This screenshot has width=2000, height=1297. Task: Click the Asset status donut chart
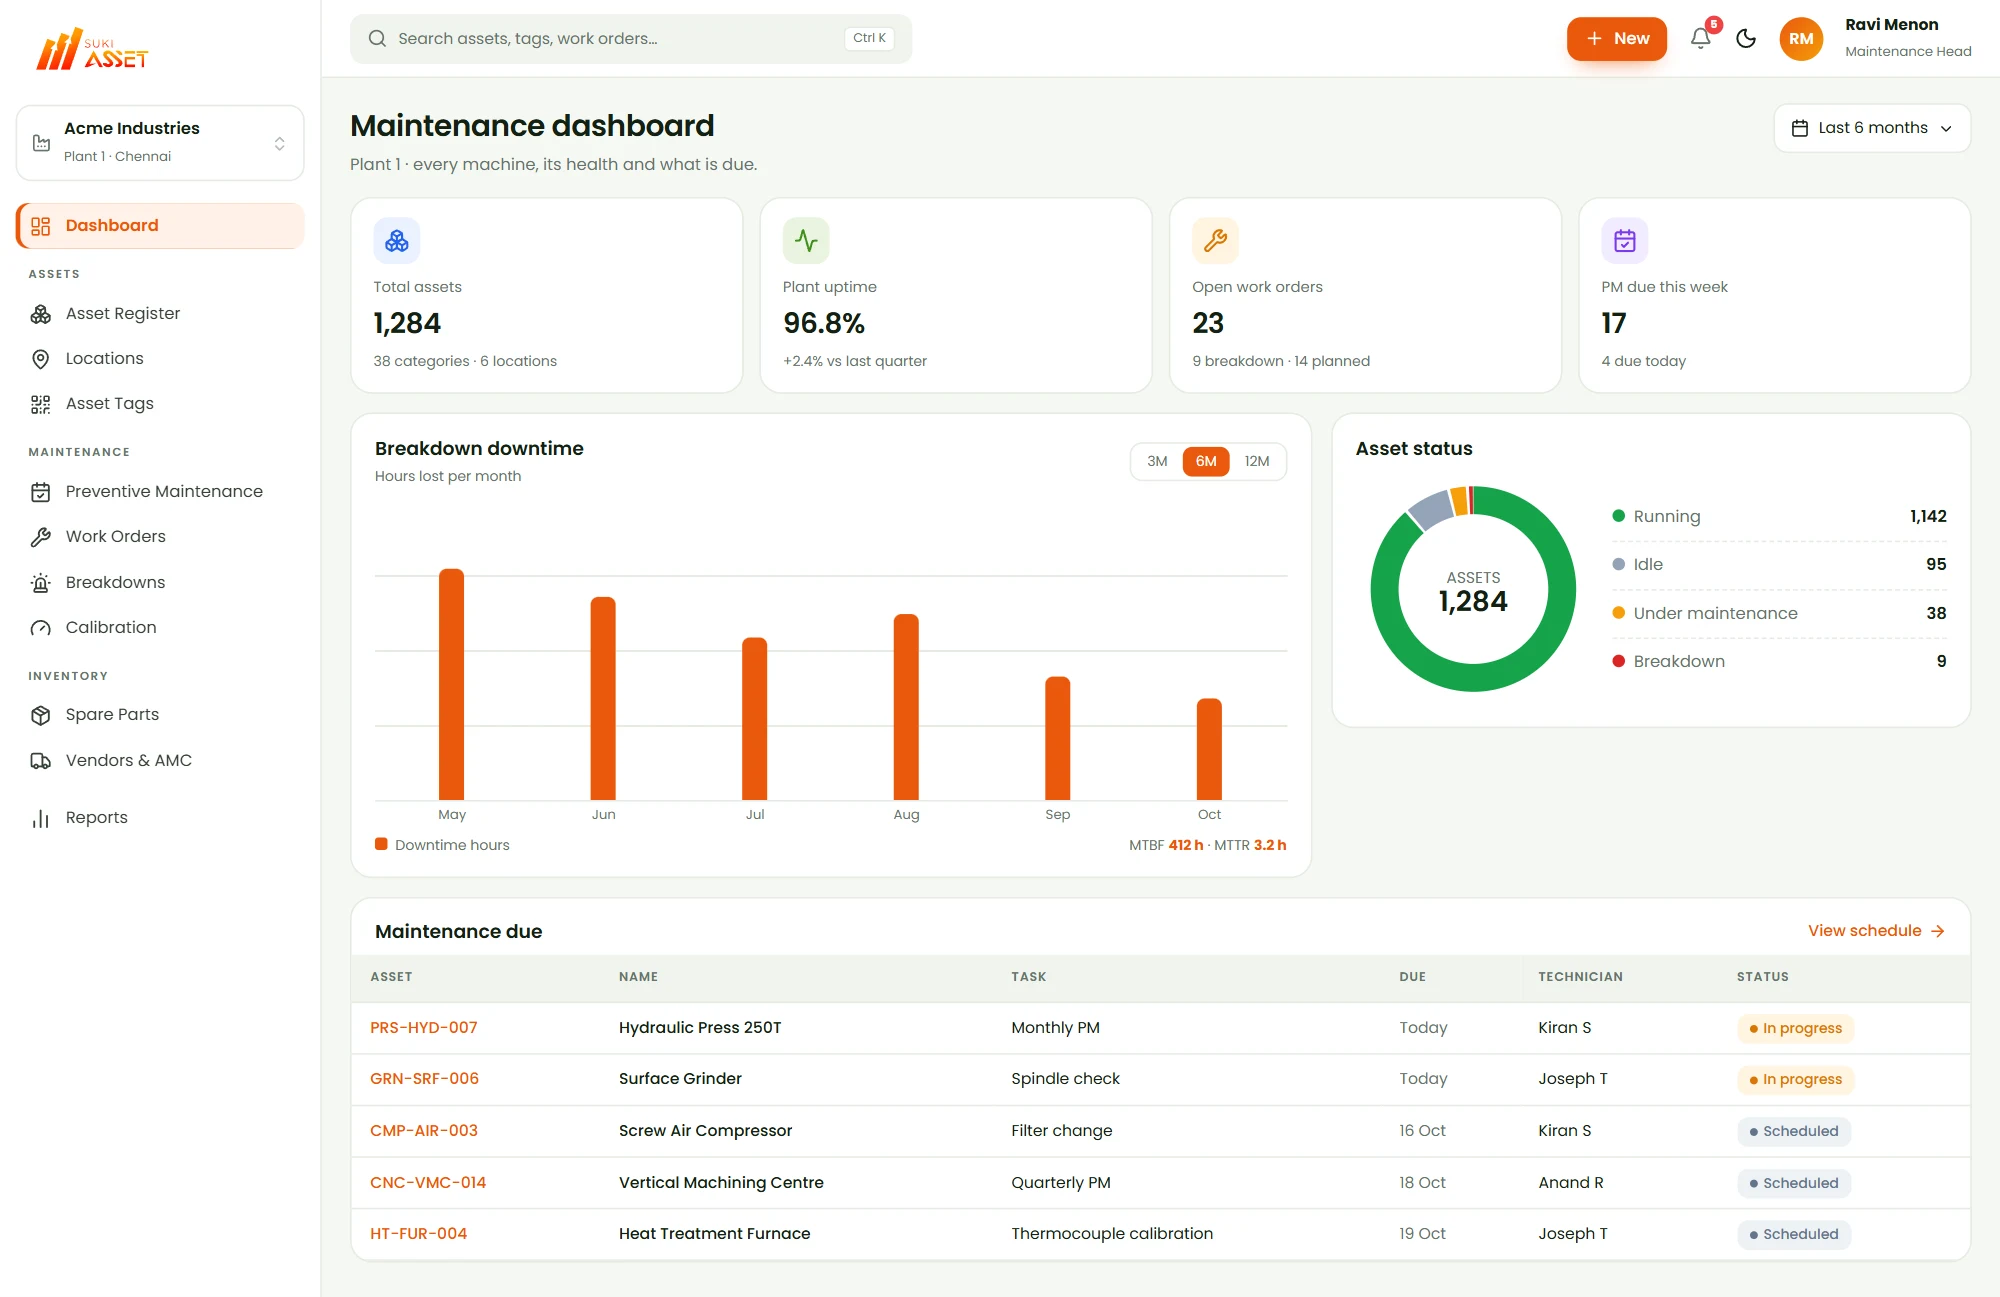pos(1473,589)
